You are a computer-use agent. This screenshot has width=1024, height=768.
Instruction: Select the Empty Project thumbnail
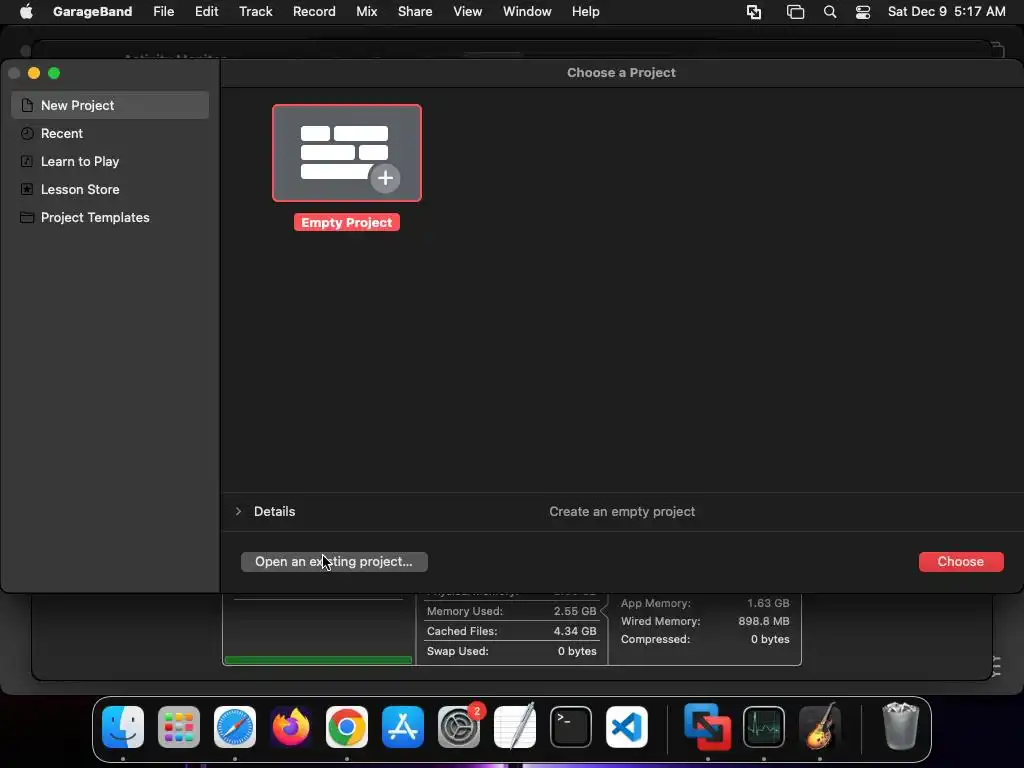347,153
